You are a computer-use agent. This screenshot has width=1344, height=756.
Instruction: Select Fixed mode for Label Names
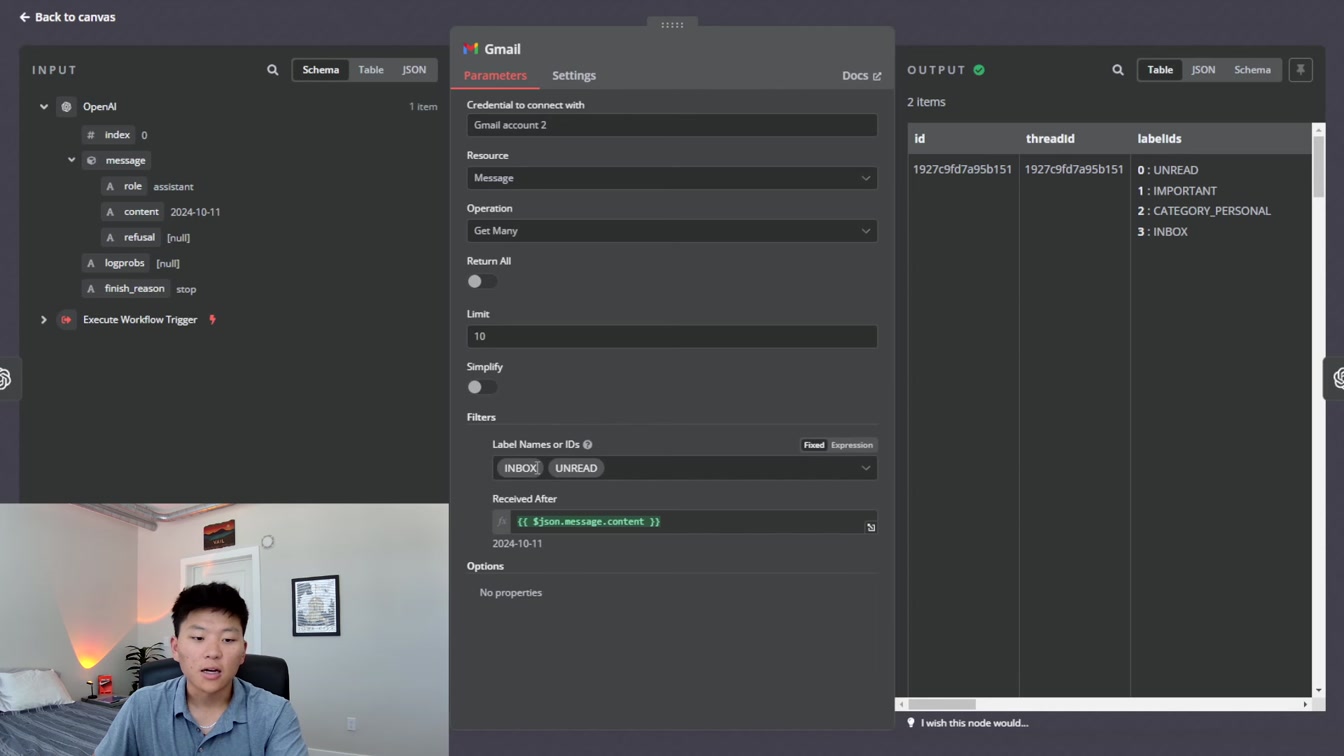coord(814,445)
